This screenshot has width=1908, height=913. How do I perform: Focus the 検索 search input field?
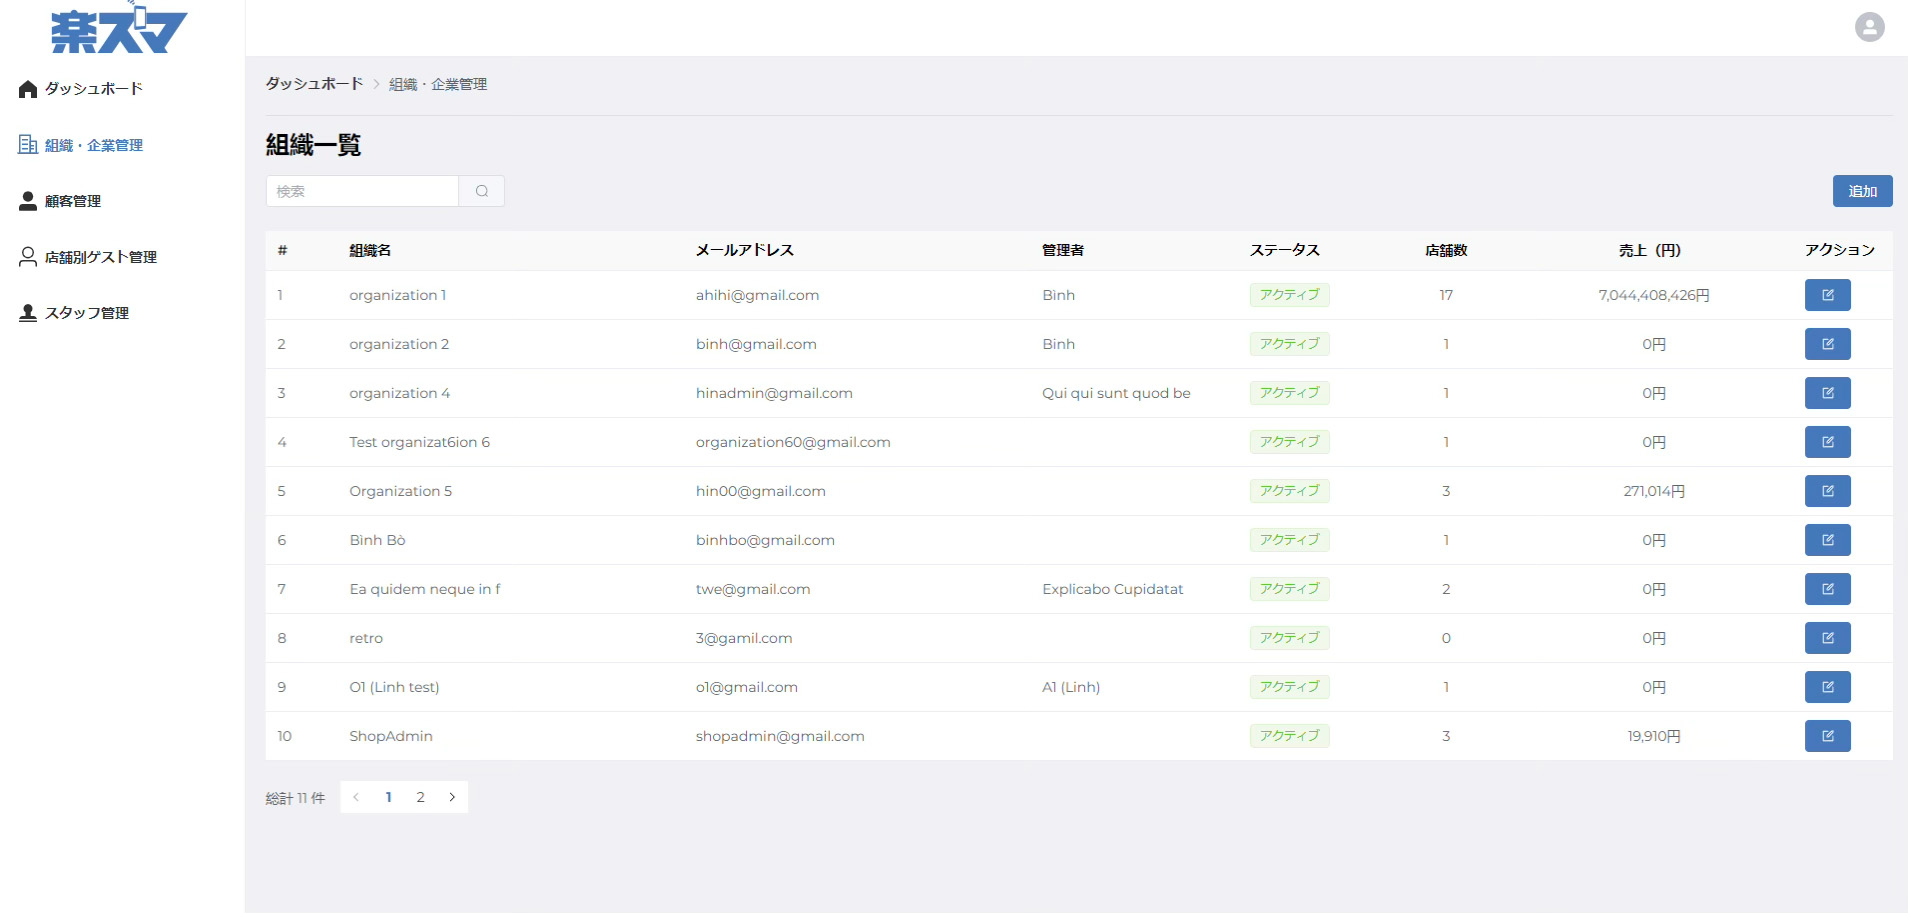[362, 191]
